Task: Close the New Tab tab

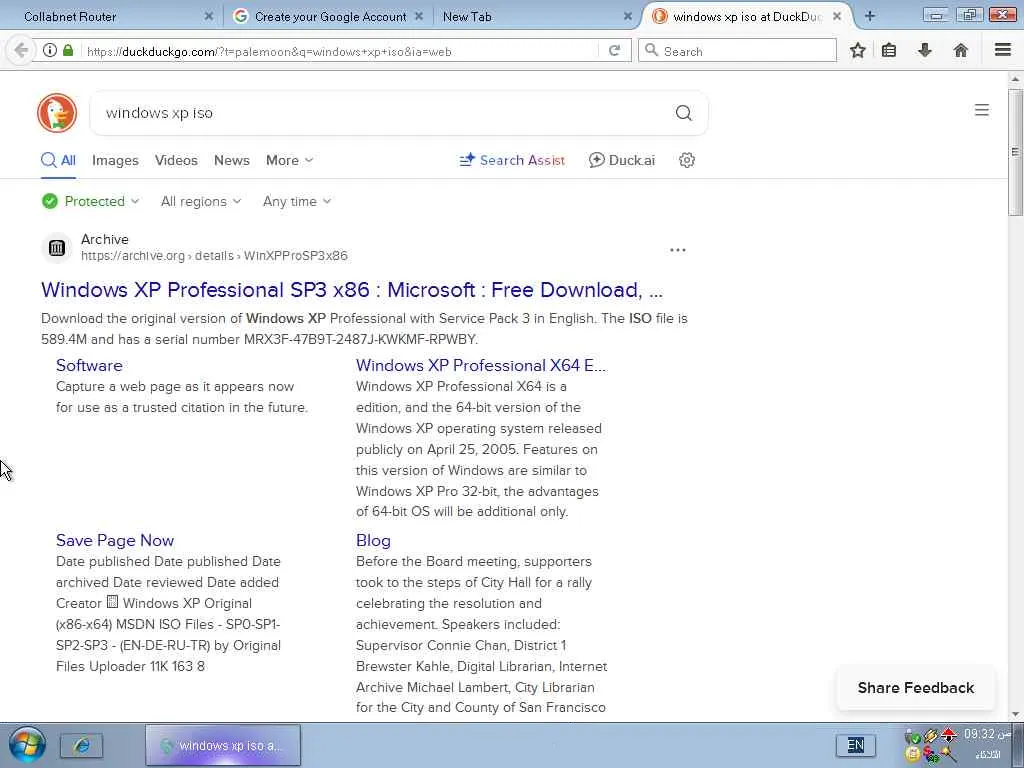Action: coord(628,16)
